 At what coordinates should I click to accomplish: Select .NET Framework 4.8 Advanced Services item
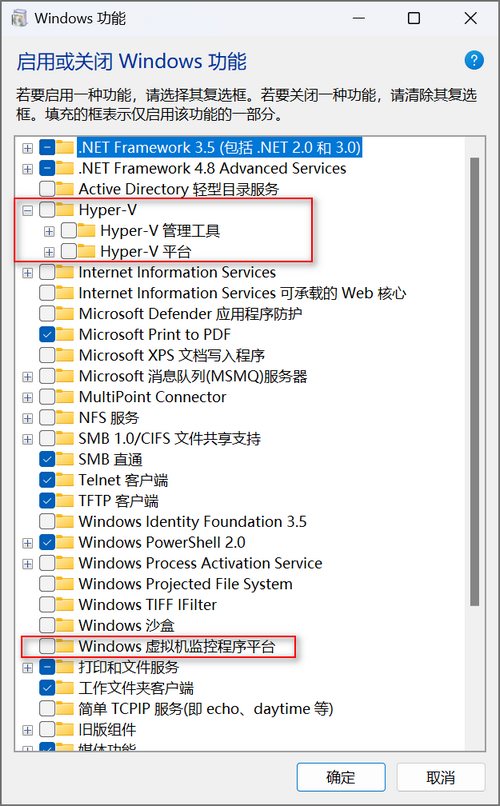(212, 168)
